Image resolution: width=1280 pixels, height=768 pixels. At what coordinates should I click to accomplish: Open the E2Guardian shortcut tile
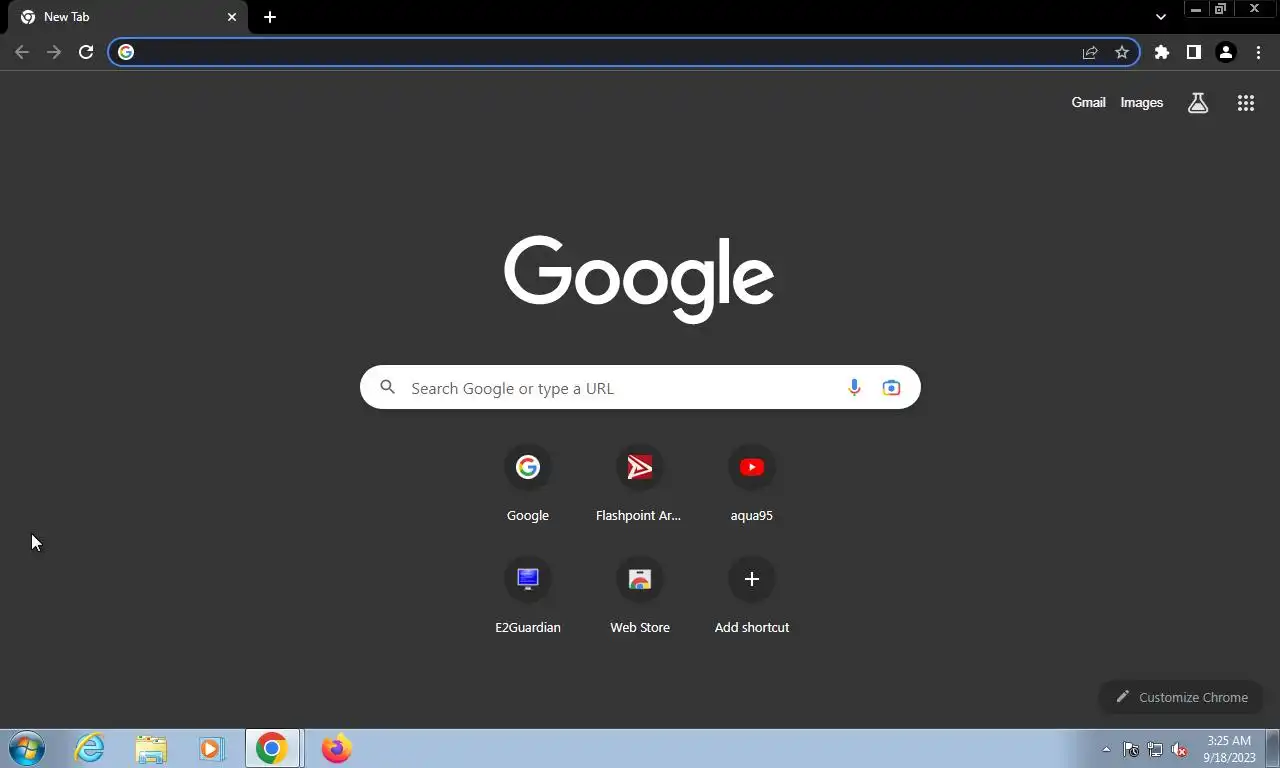528,596
